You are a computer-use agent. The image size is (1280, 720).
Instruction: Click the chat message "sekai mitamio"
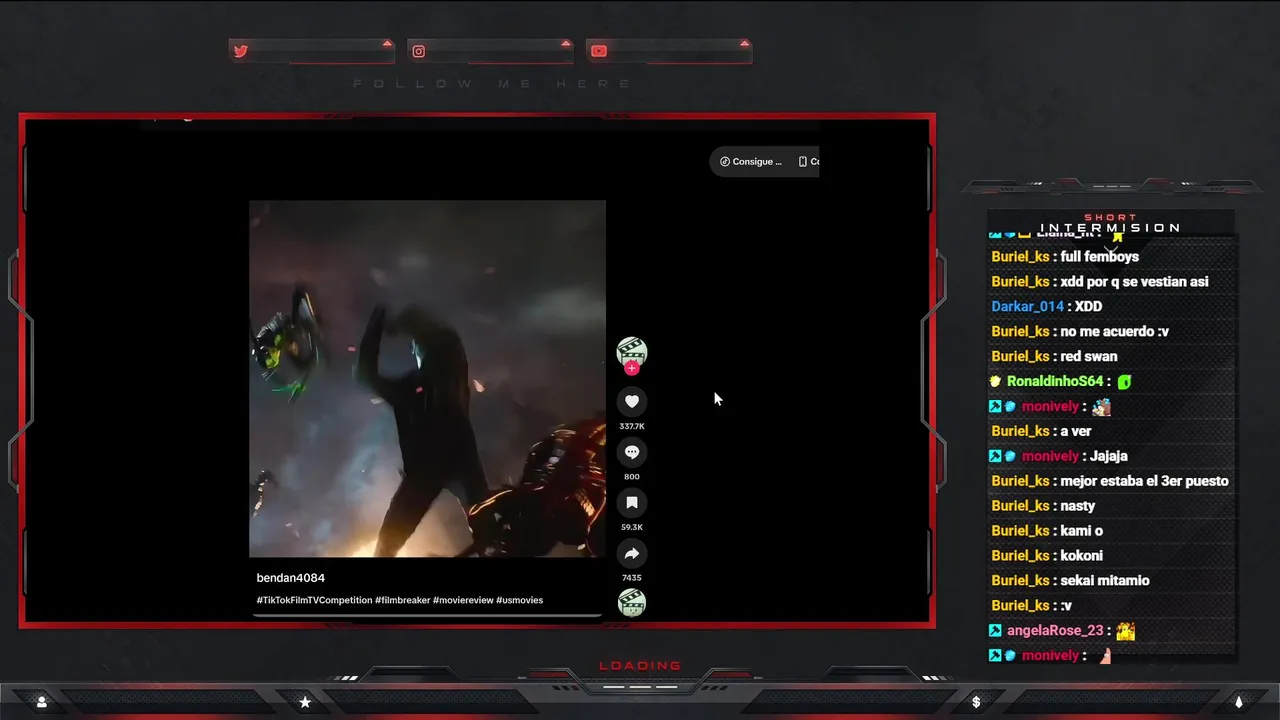point(1105,581)
